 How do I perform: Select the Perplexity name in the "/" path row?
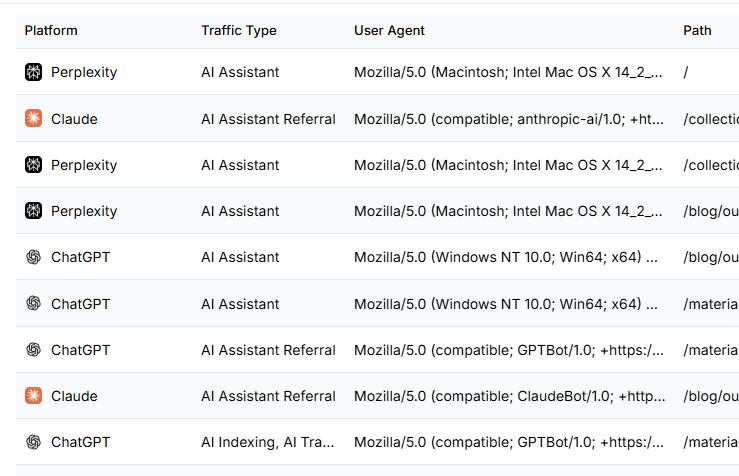[84, 73]
